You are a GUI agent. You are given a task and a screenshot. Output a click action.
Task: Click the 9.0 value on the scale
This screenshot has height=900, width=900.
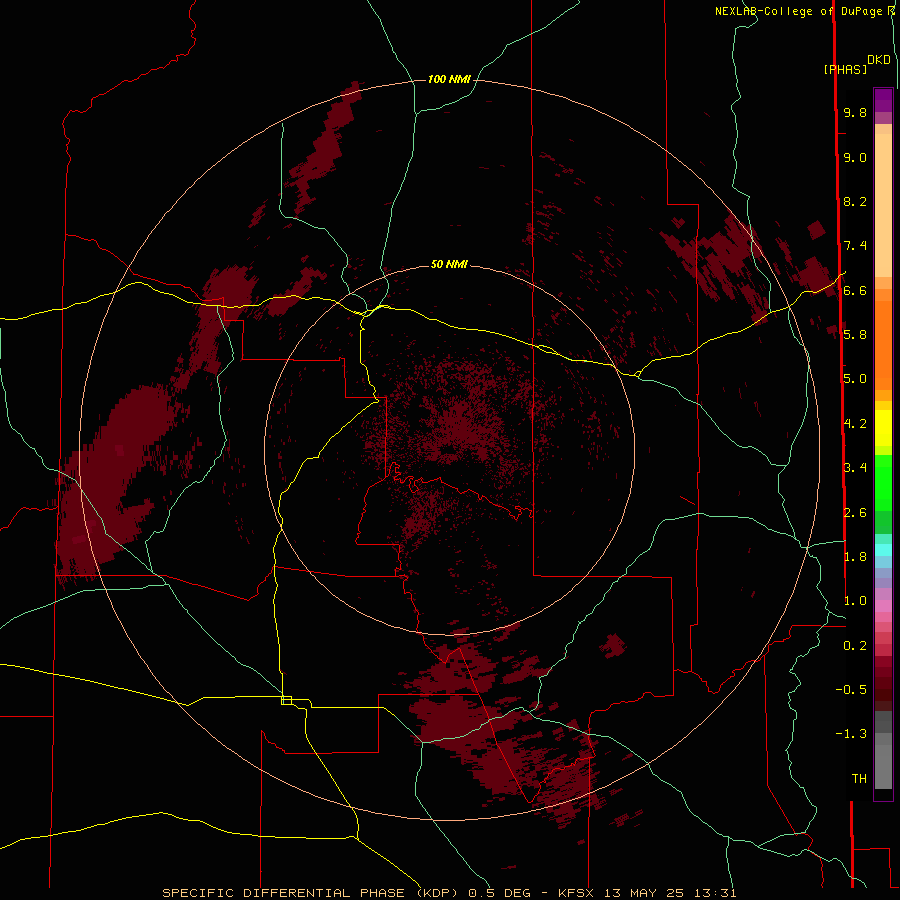coord(855,157)
